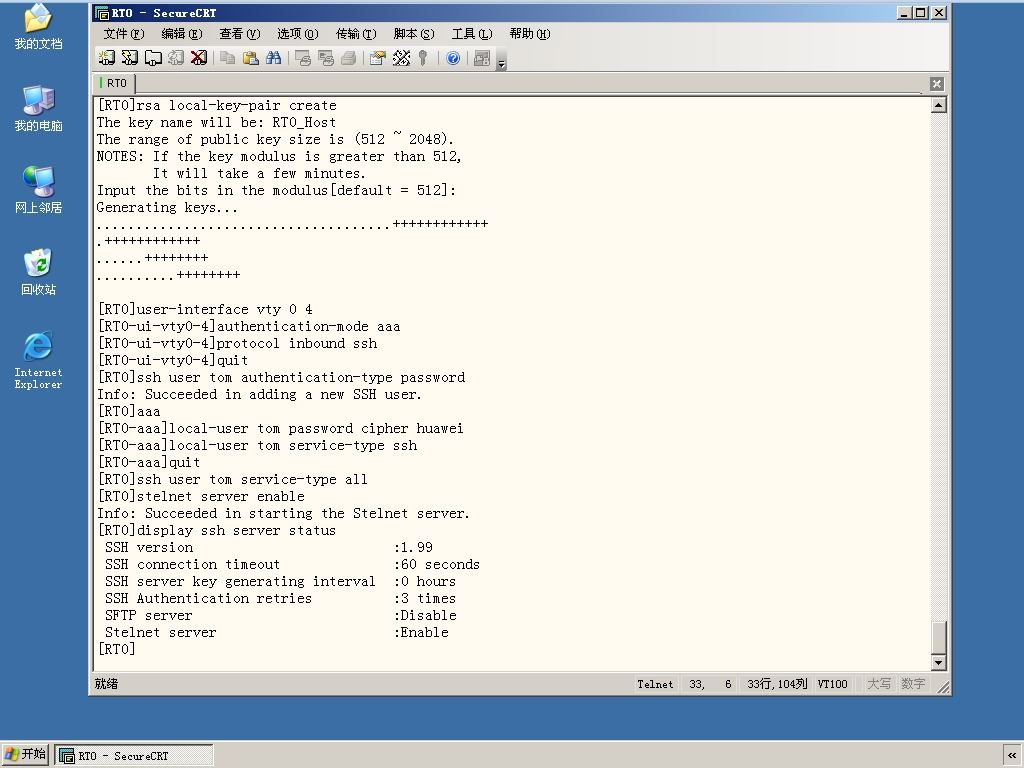Open the 查看(V) menu
The width and height of the screenshot is (1024, 768).
click(x=240, y=33)
